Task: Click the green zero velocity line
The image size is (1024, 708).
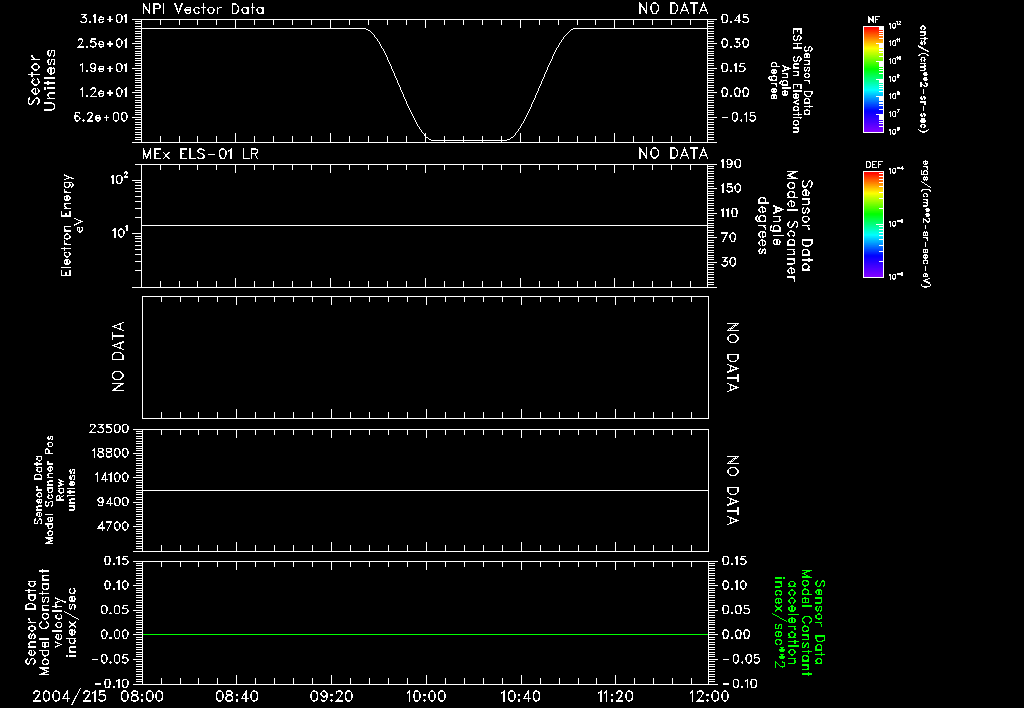Action: point(425,634)
